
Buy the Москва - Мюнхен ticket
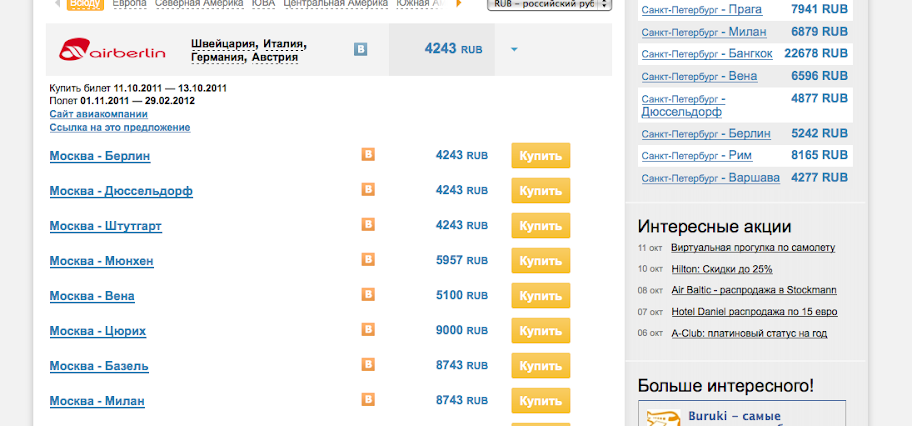click(541, 261)
